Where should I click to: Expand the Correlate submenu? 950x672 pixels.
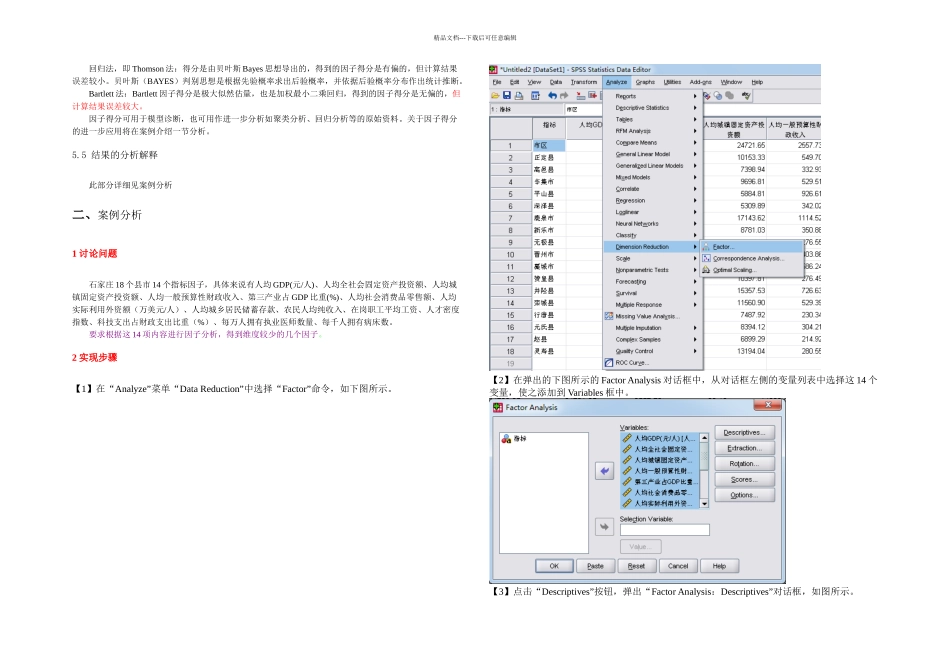[627, 188]
